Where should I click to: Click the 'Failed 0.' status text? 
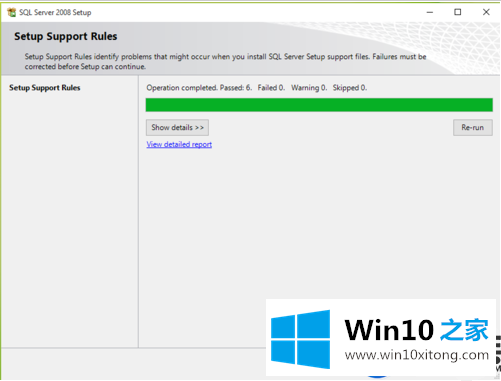click(x=271, y=88)
